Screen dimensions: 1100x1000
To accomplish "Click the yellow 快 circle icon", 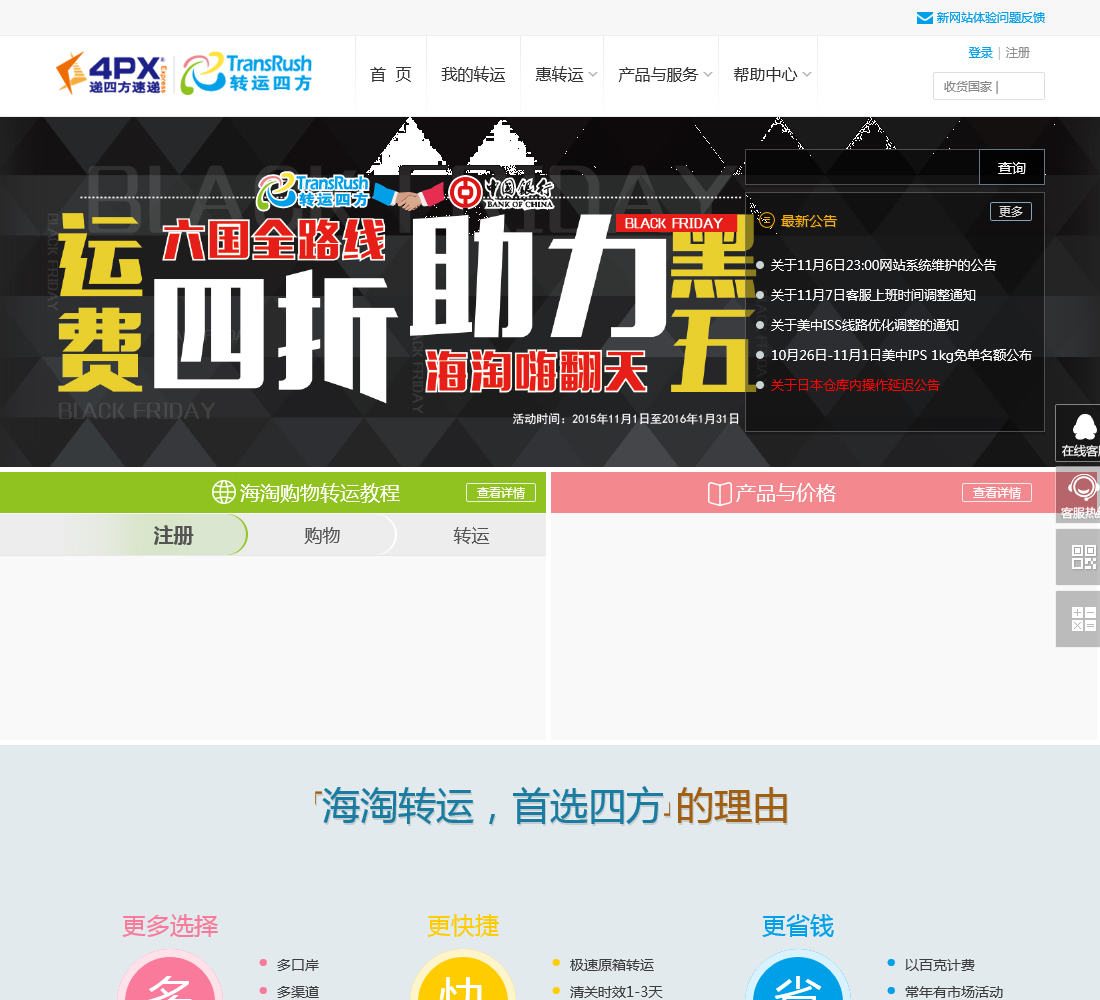I will pos(462,977).
